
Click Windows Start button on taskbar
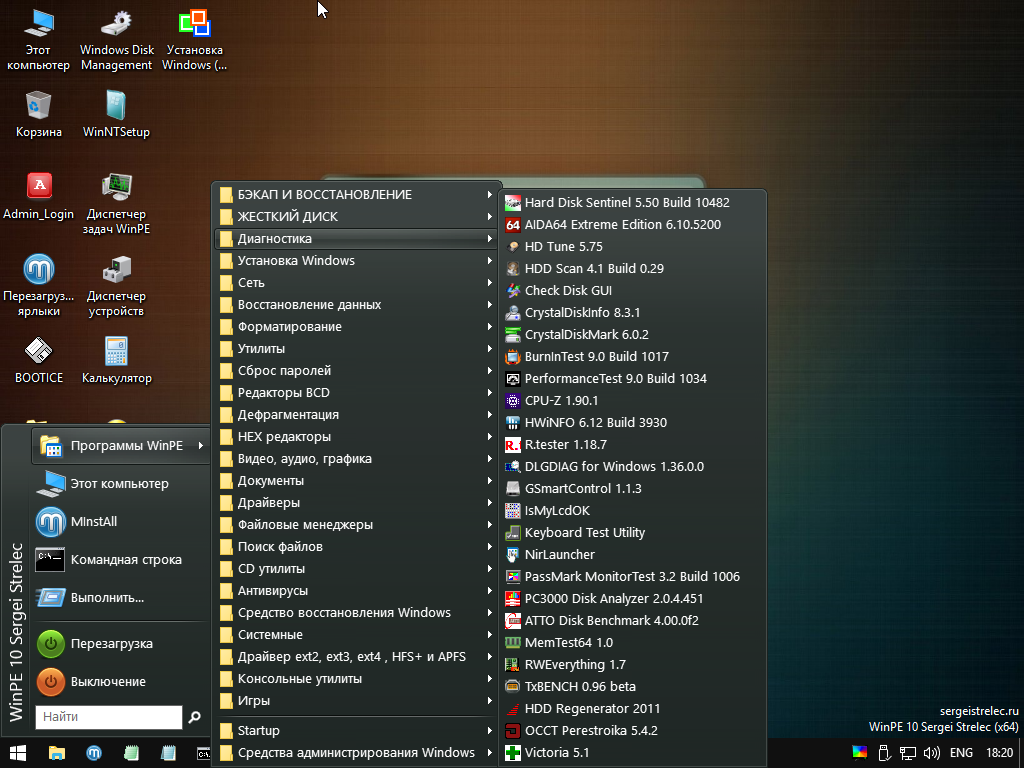pyautogui.click(x=18, y=754)
